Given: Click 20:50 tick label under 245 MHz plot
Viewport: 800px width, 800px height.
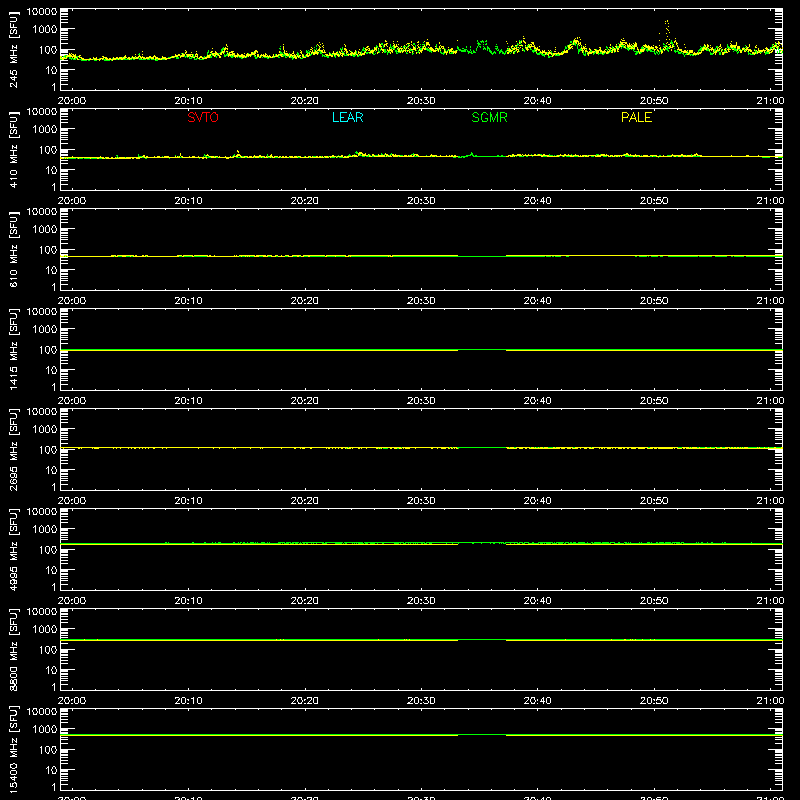Looking at the screenshot, I should click(654, 101).
